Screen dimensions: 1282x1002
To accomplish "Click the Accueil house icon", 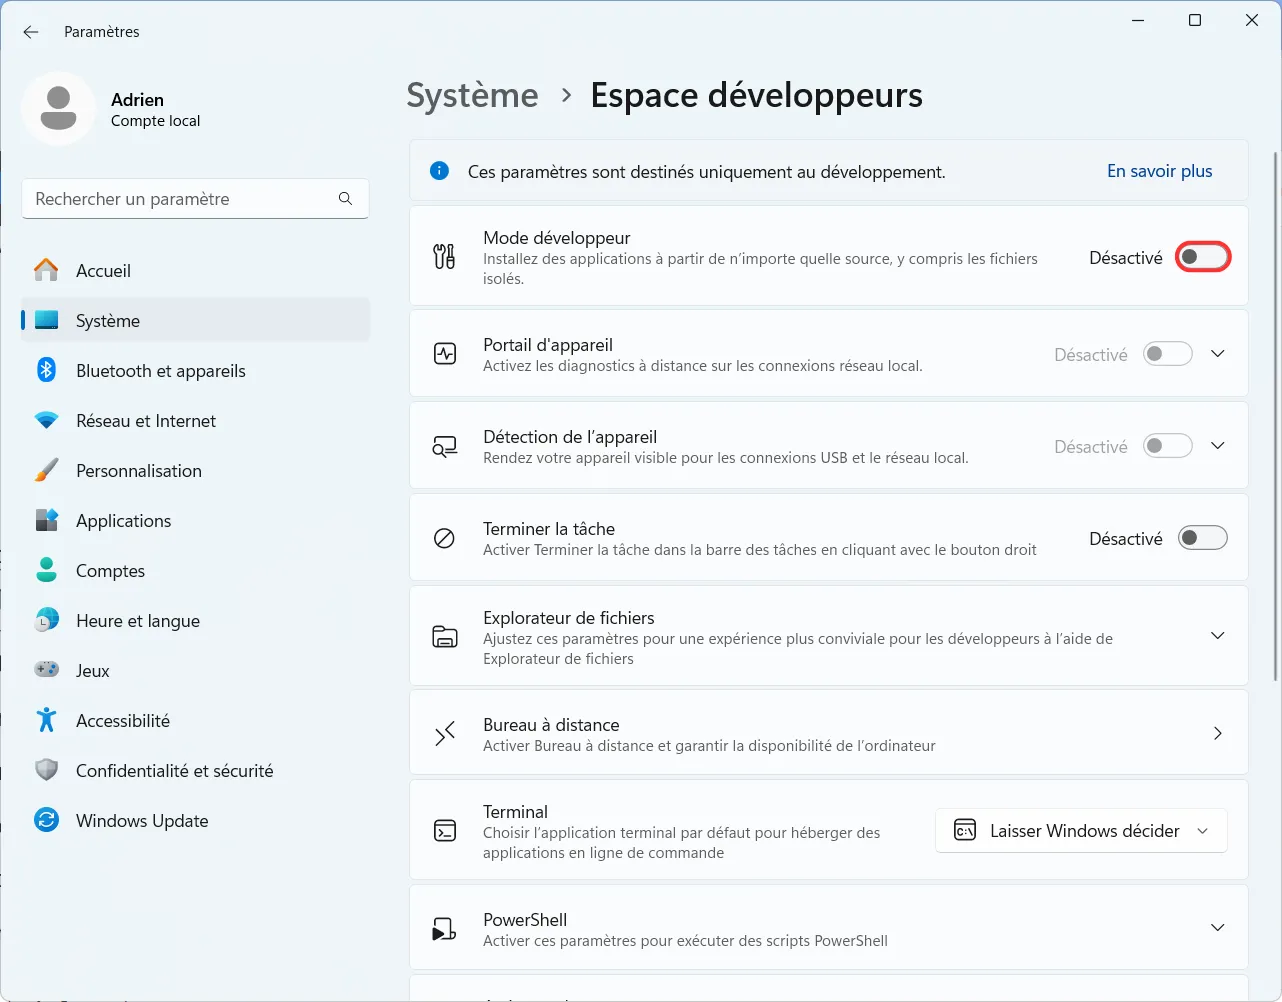I will click(x=46, y=270).
